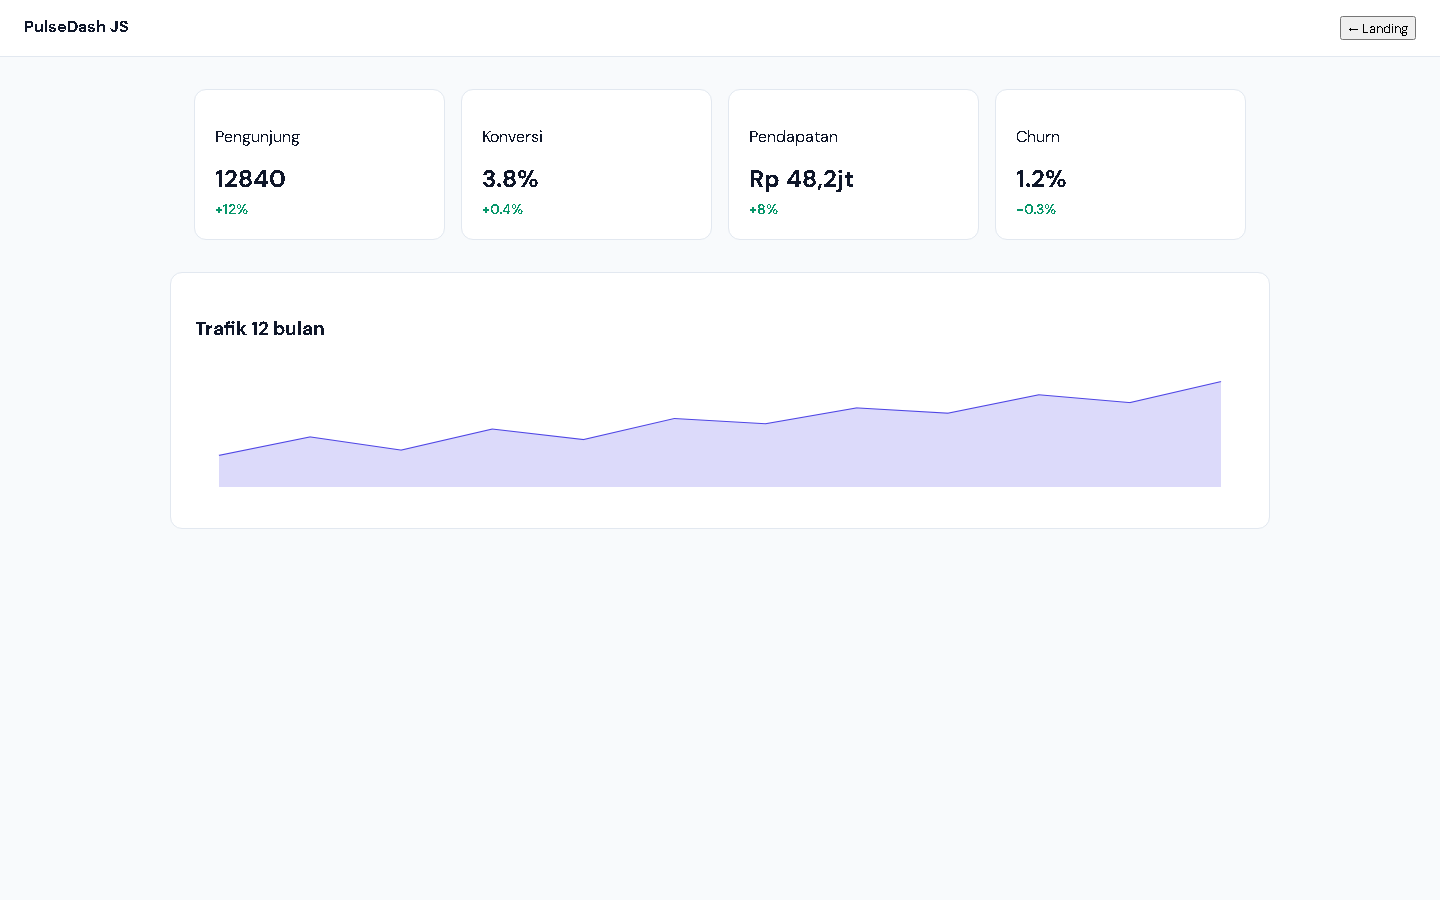
Task: Click the +8% change indicator
Action: click(x=763, y=209)
